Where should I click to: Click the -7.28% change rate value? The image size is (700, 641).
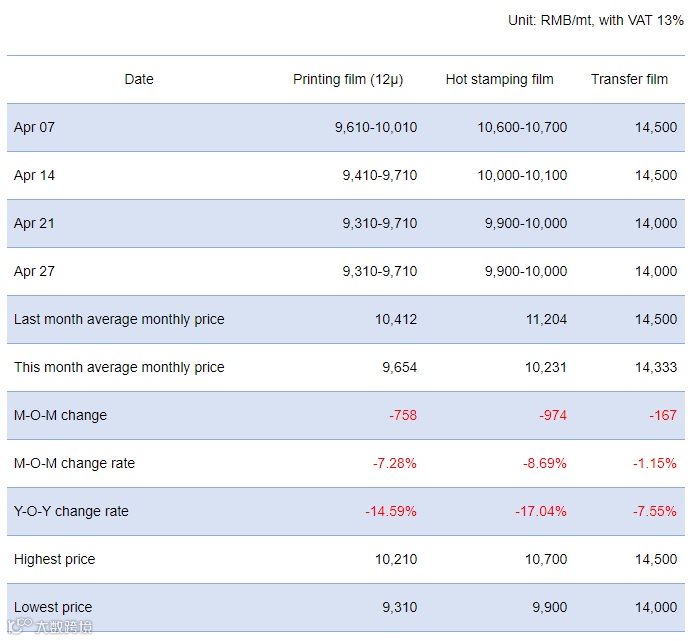391,463
